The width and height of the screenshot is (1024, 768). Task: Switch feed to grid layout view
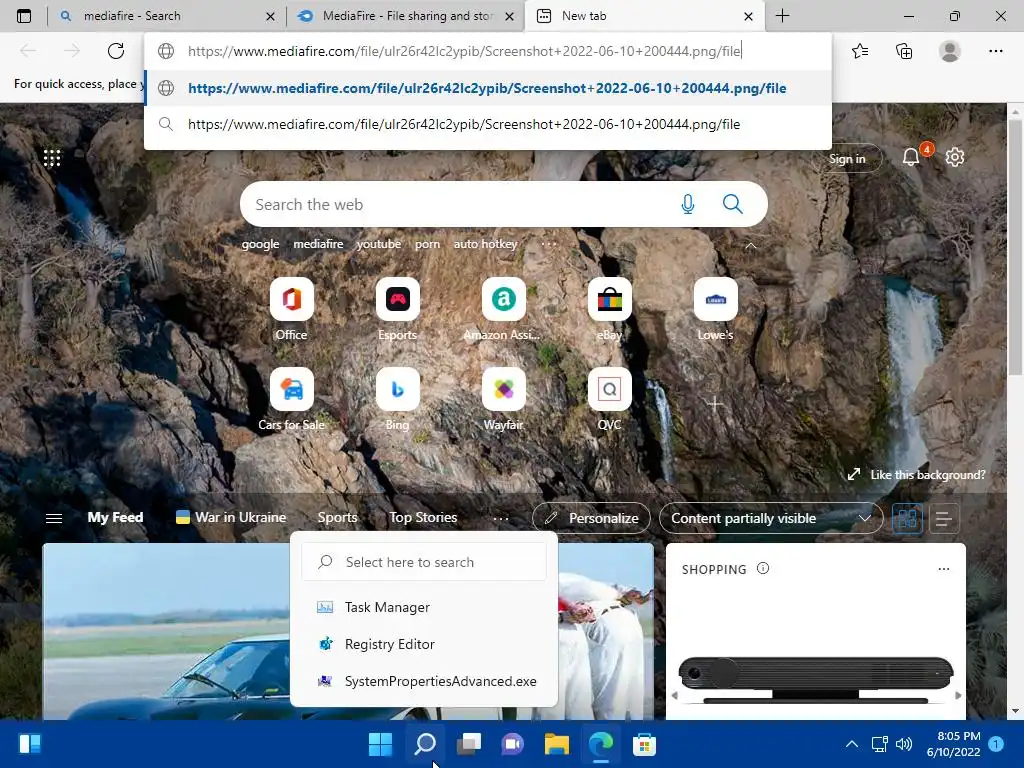tap(908, 519)
